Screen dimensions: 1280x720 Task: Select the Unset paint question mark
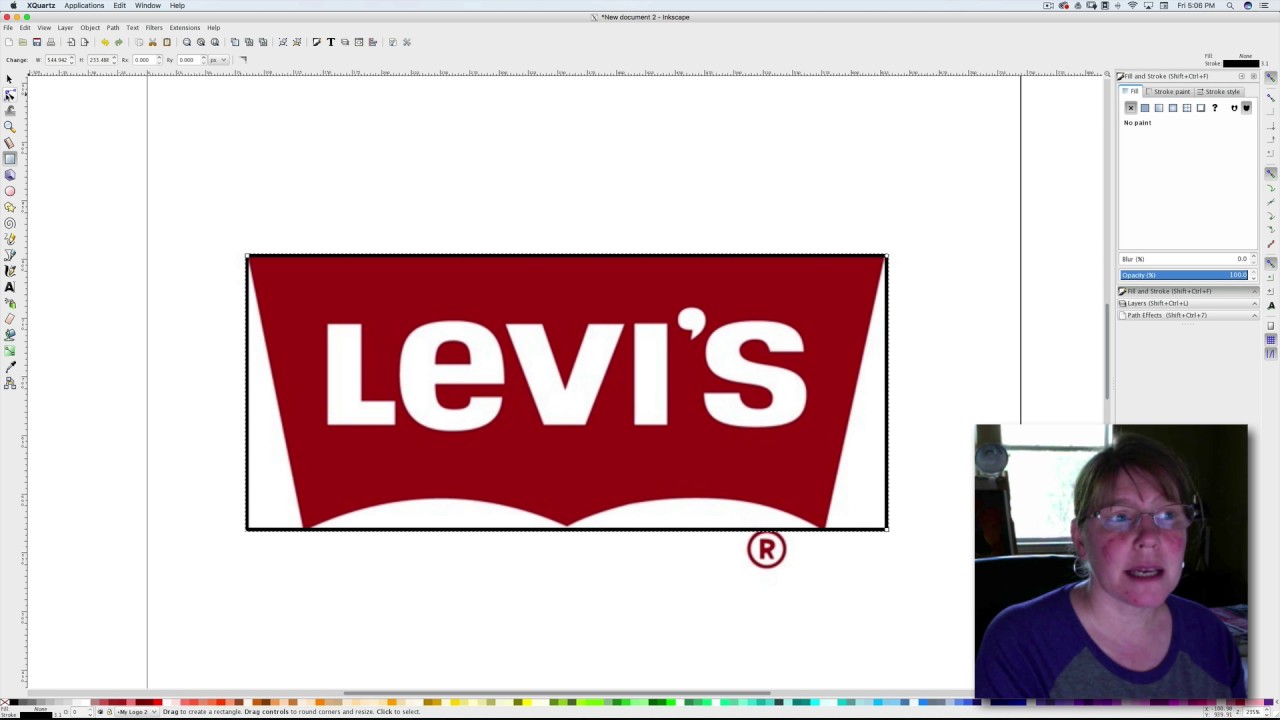tap(1215, 108)
